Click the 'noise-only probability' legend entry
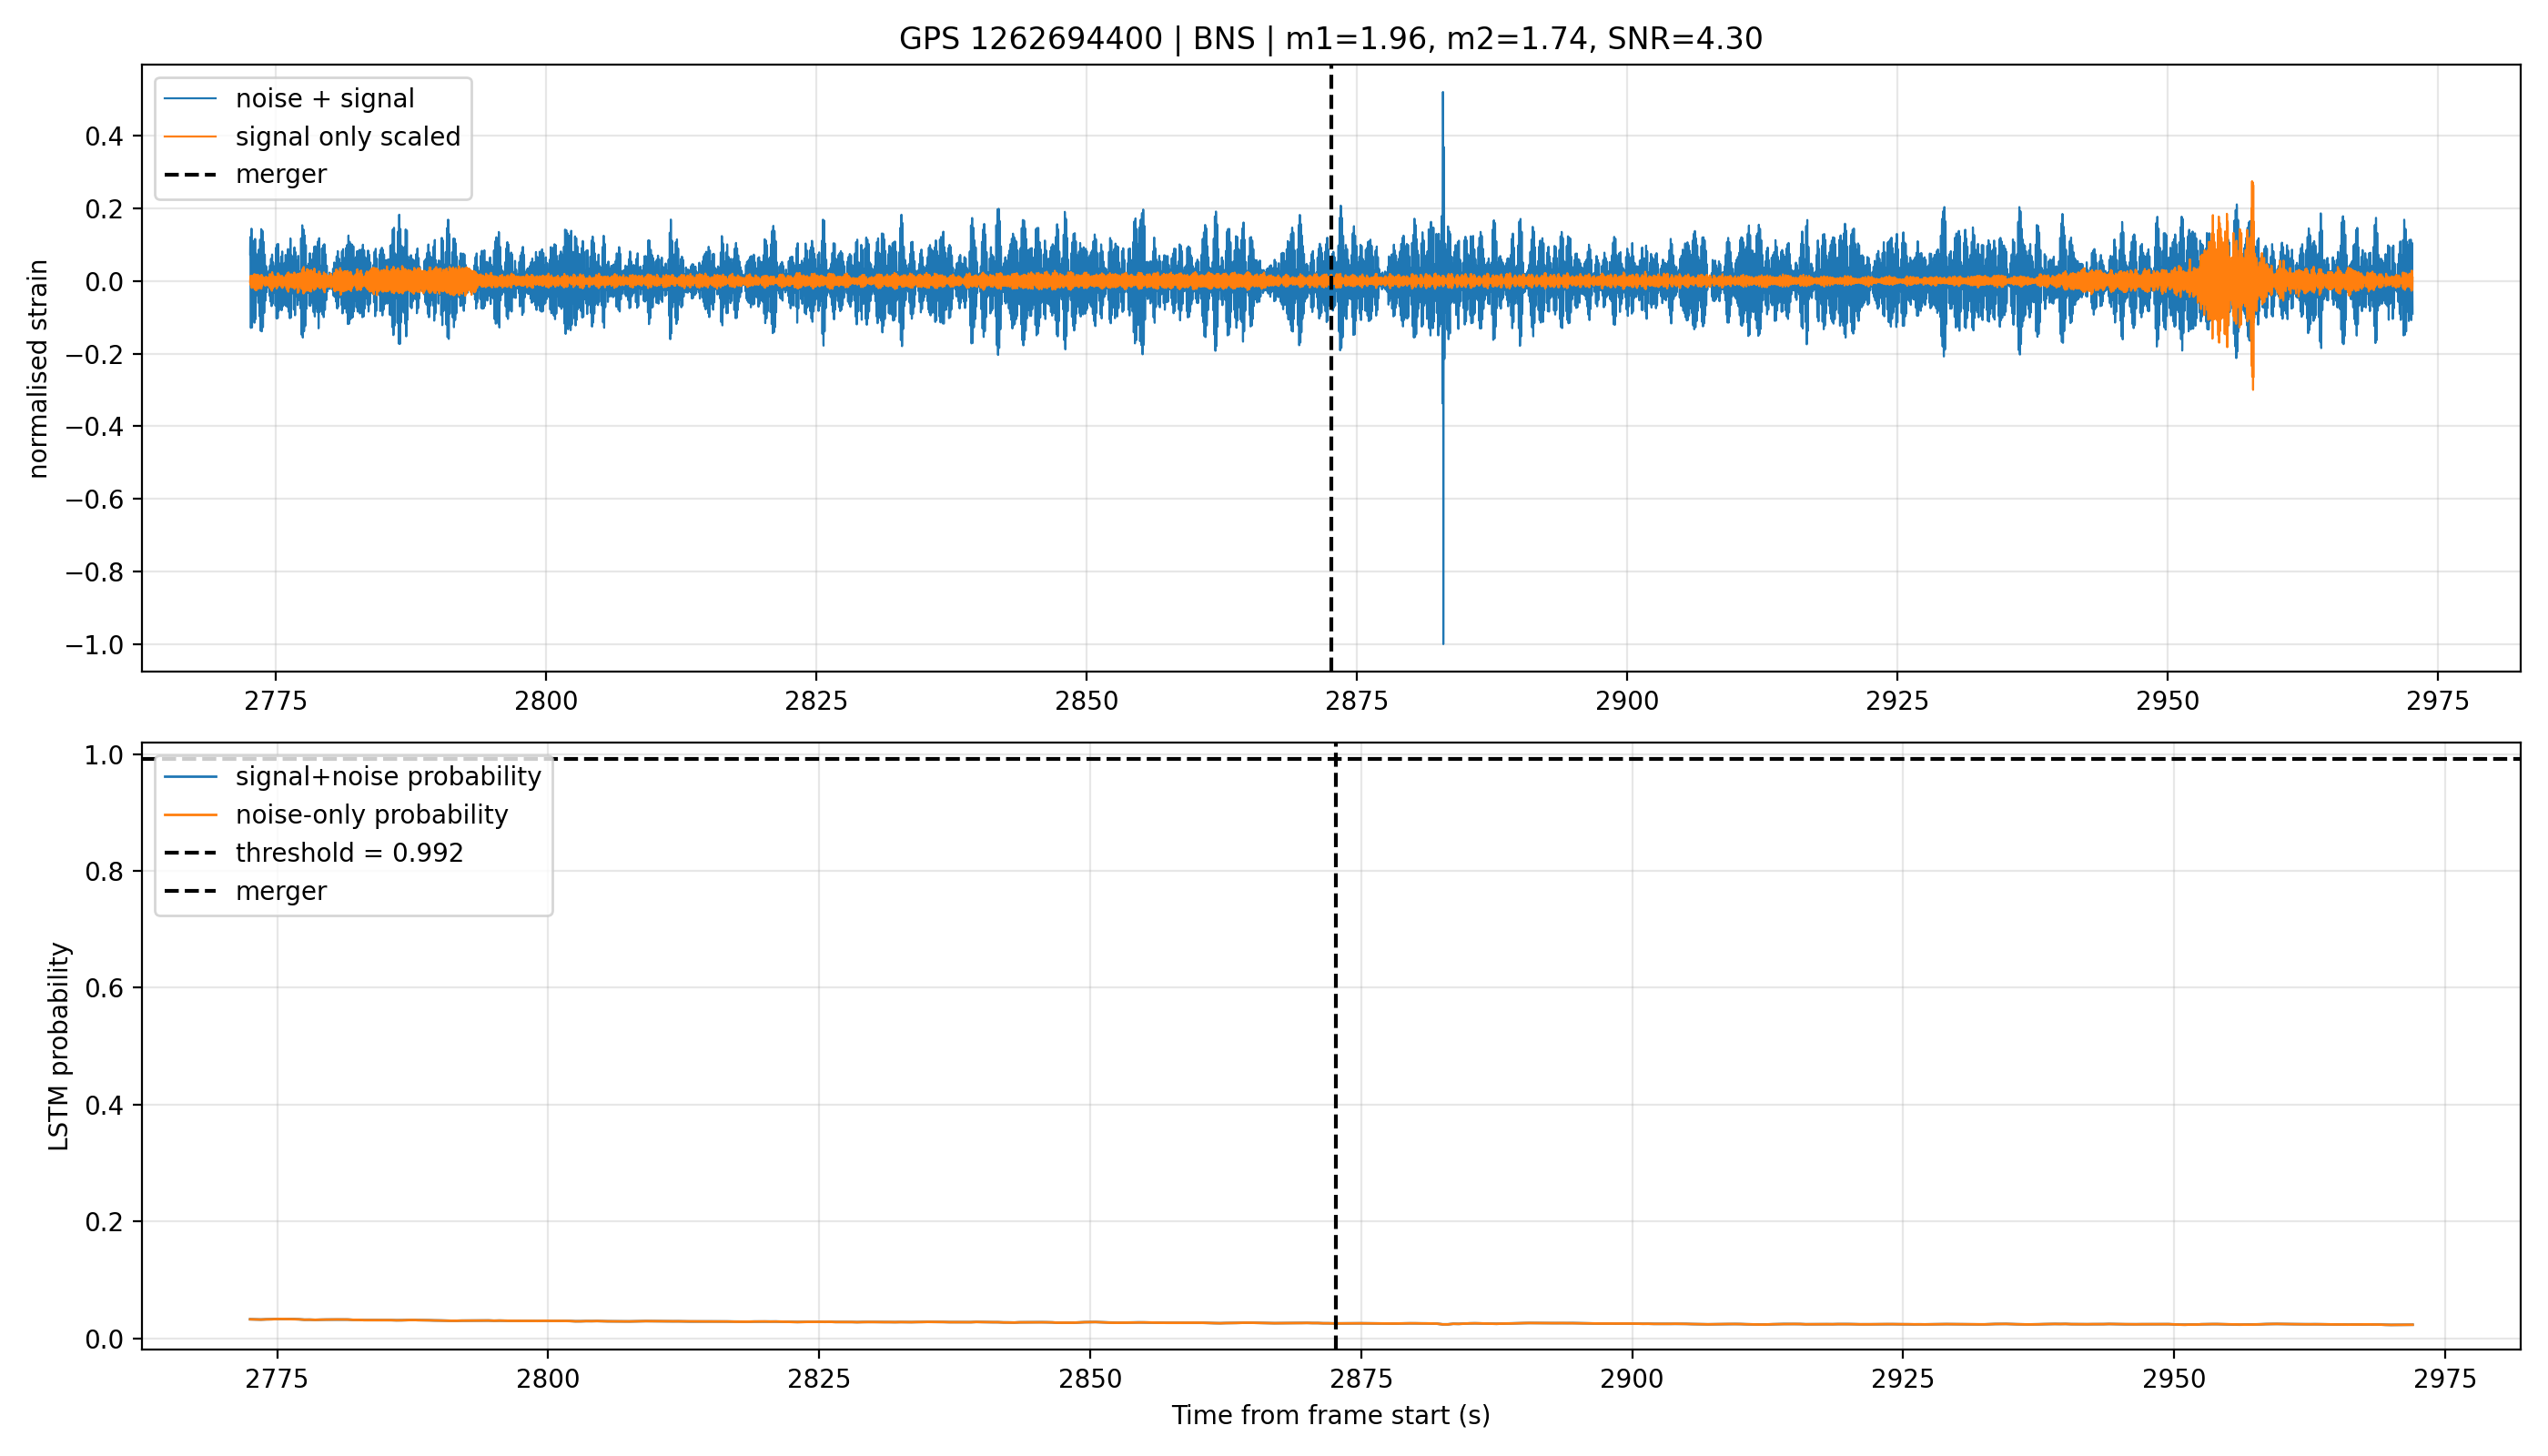The height and width of the screenshot is (1456, 2548). tap(336, 815)
